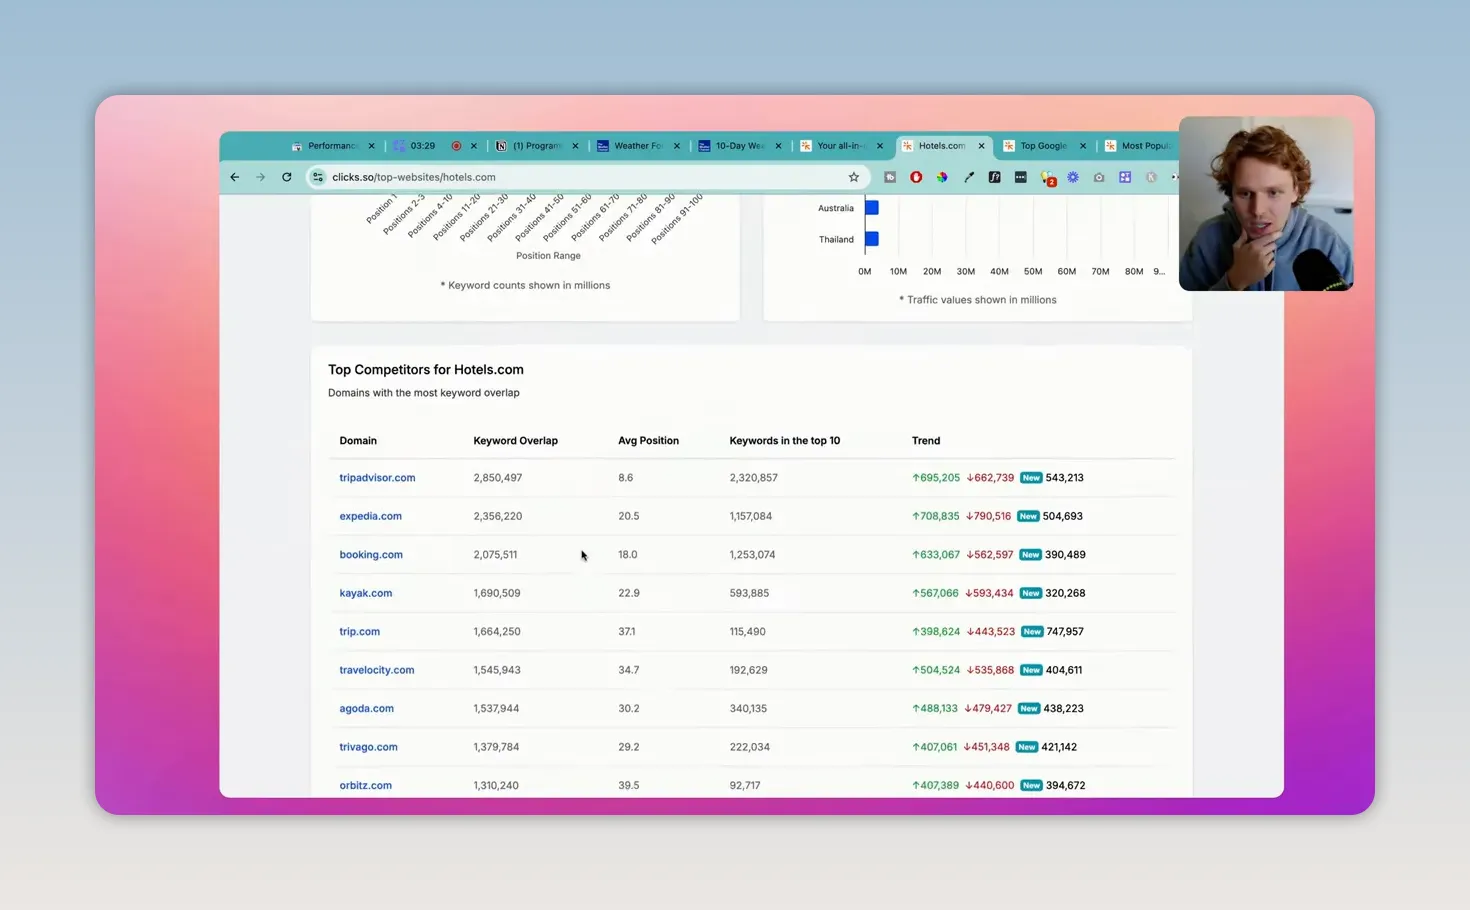Select booking.com's 18.0 average position

pyautogui.click(x=627, y=555)
